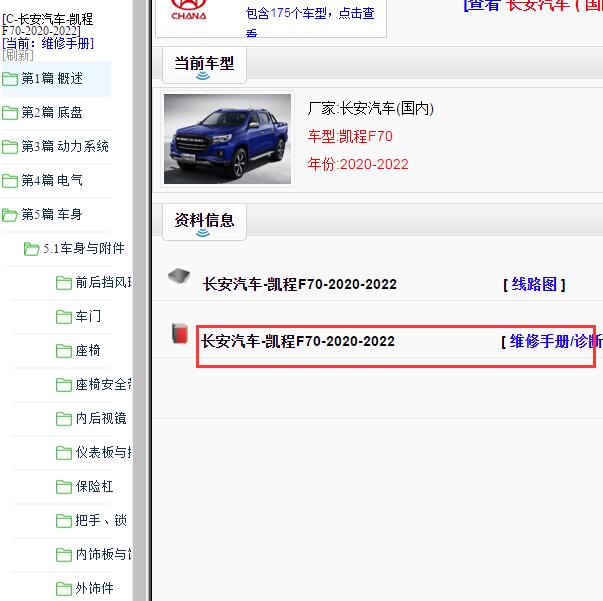This screenshot has height=601, width=603.
Task: Select the 资料信息 tab header
Action: point(204,222)
